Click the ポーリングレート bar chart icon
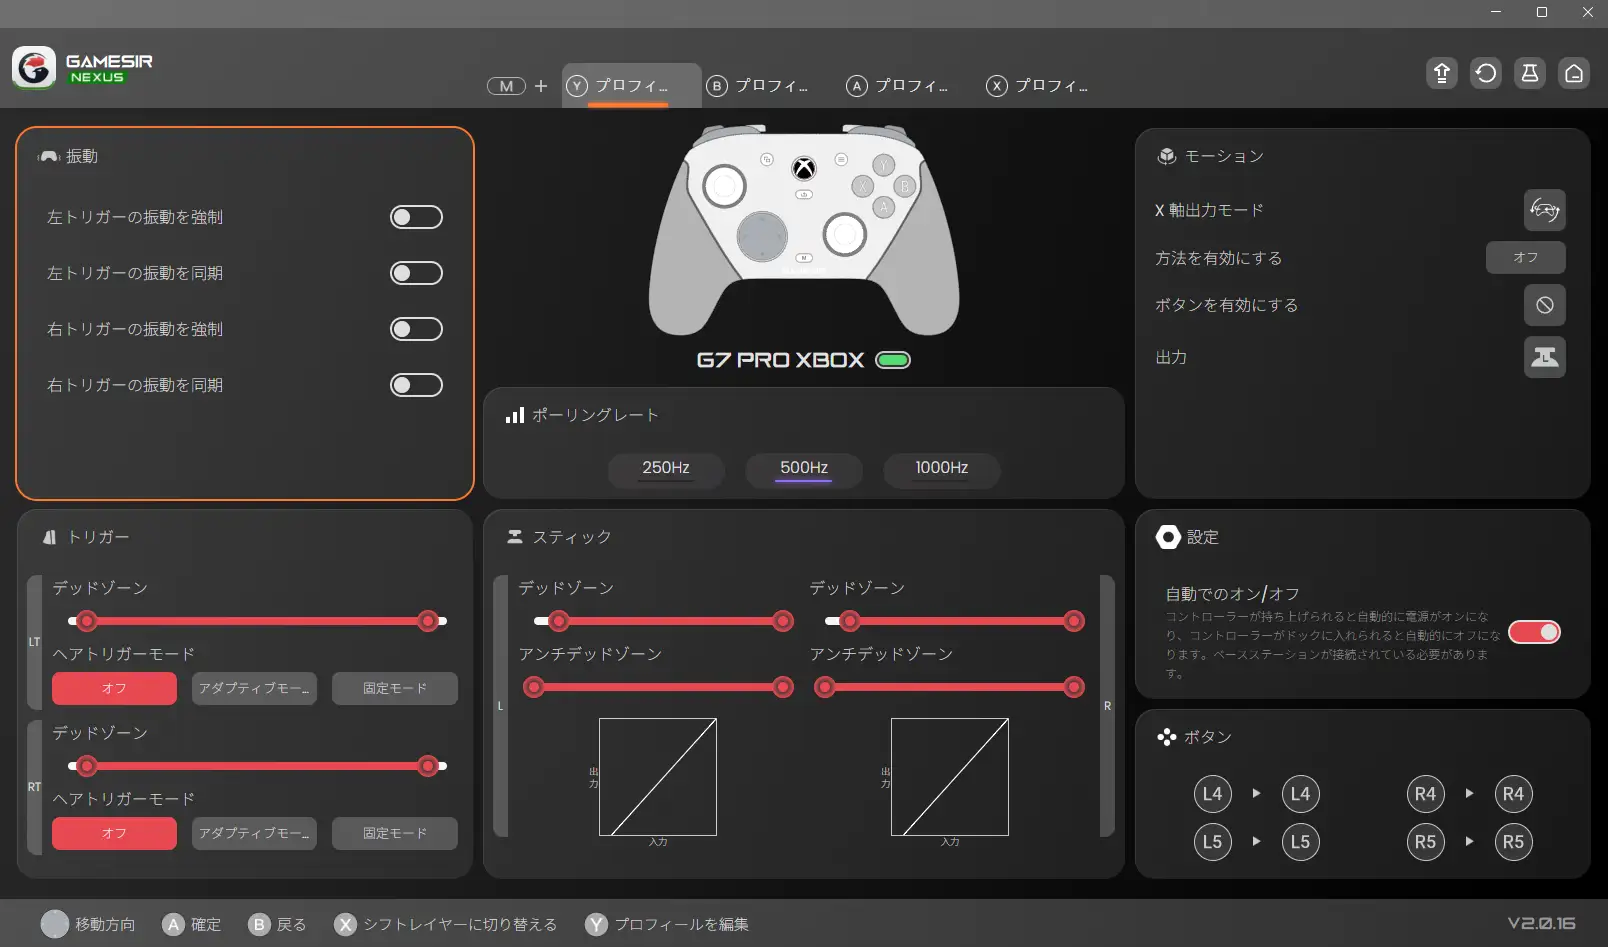 515,415
